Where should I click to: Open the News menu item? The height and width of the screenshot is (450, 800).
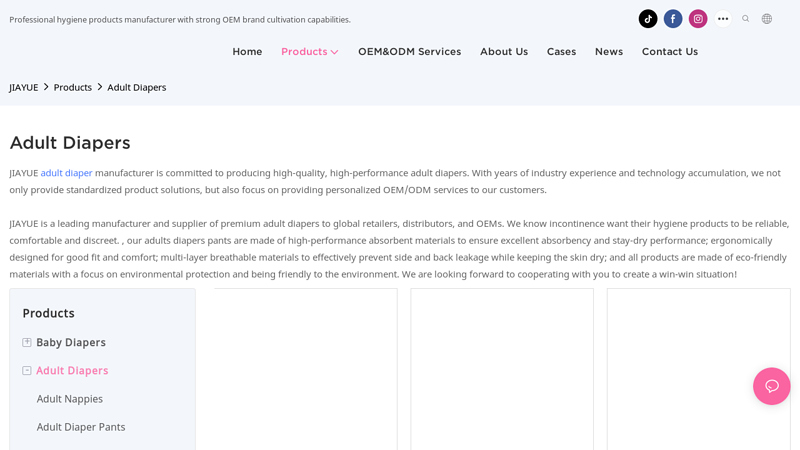click(609, 52)
